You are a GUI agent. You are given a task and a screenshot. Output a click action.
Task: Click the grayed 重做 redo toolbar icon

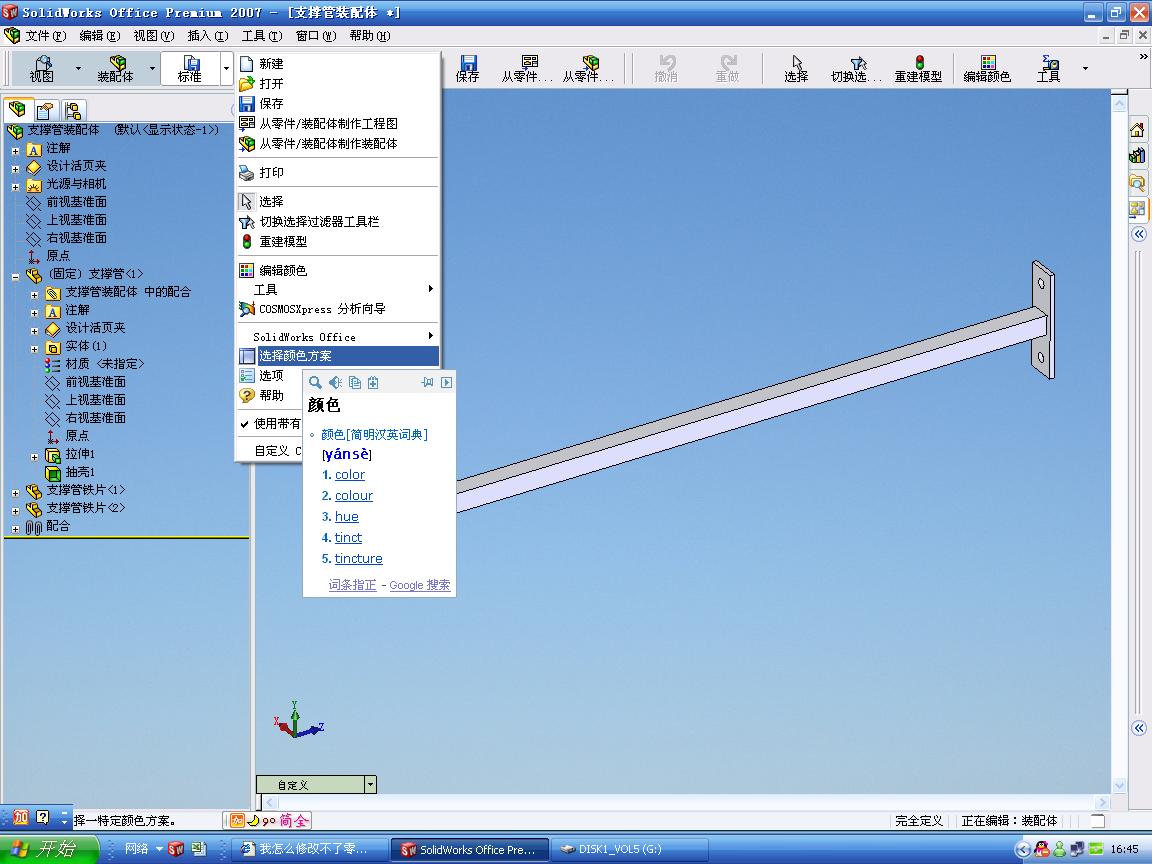point(727,68)
